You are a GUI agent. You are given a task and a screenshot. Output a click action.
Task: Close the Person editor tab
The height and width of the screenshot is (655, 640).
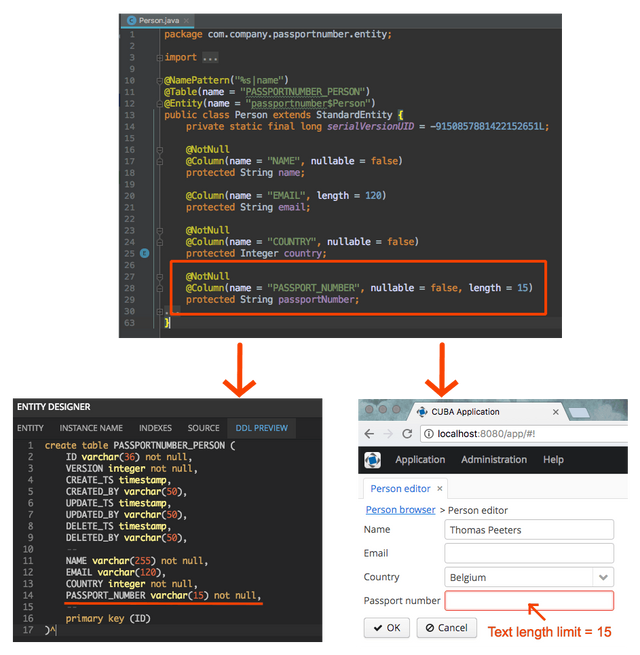[440, 489]
